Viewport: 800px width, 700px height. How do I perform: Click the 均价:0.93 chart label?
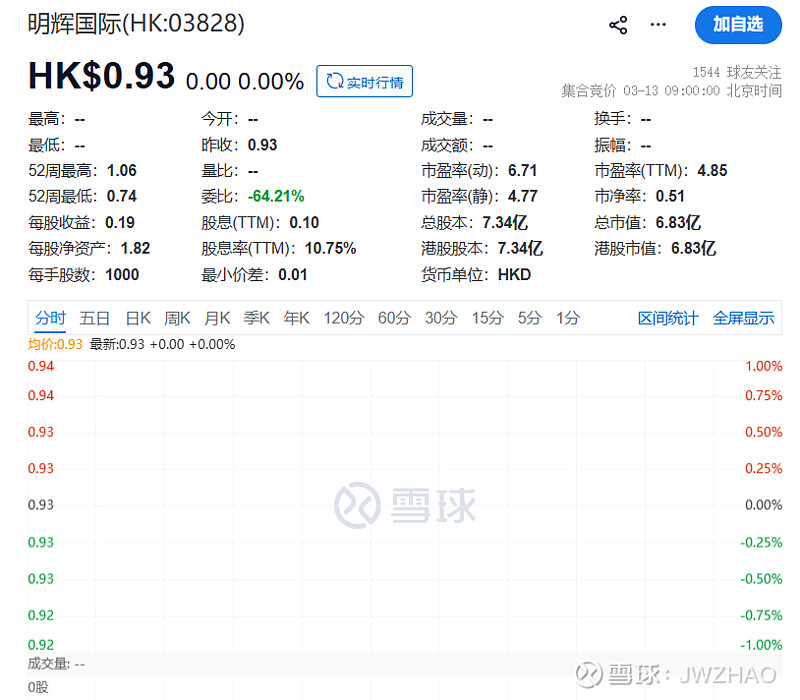point(55,344)
